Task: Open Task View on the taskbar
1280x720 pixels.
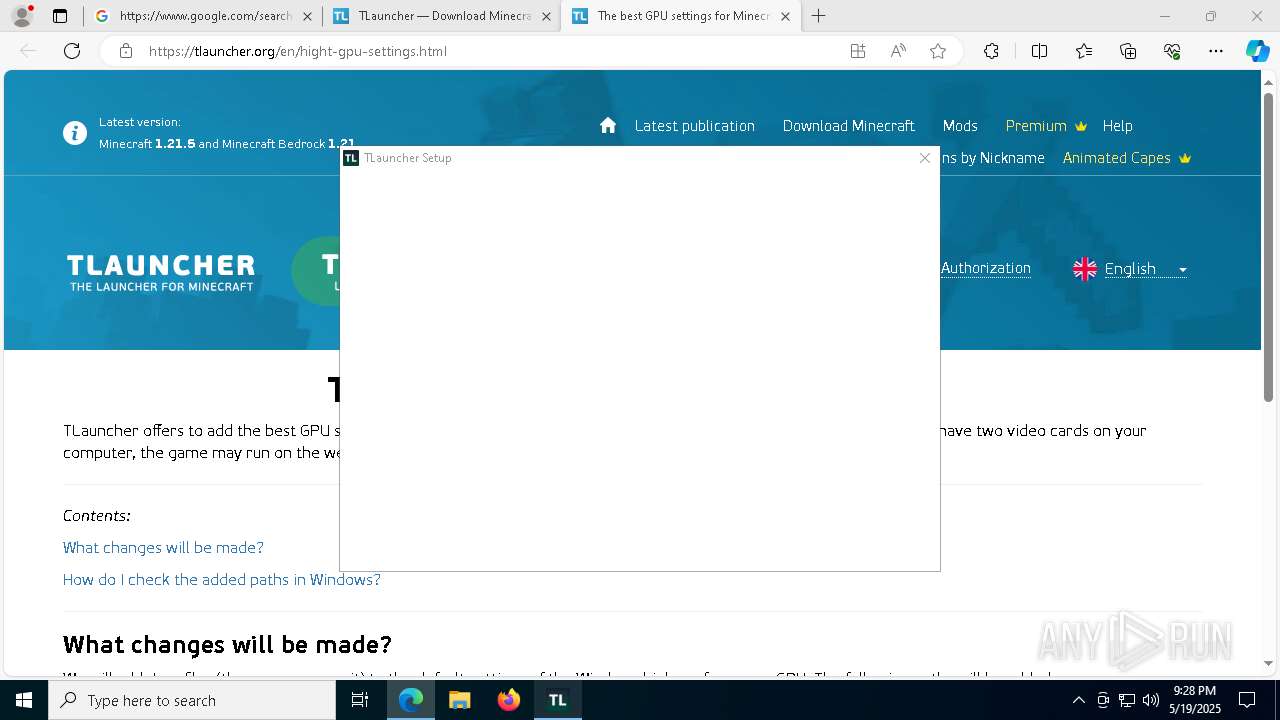Action: click(360, 700)
